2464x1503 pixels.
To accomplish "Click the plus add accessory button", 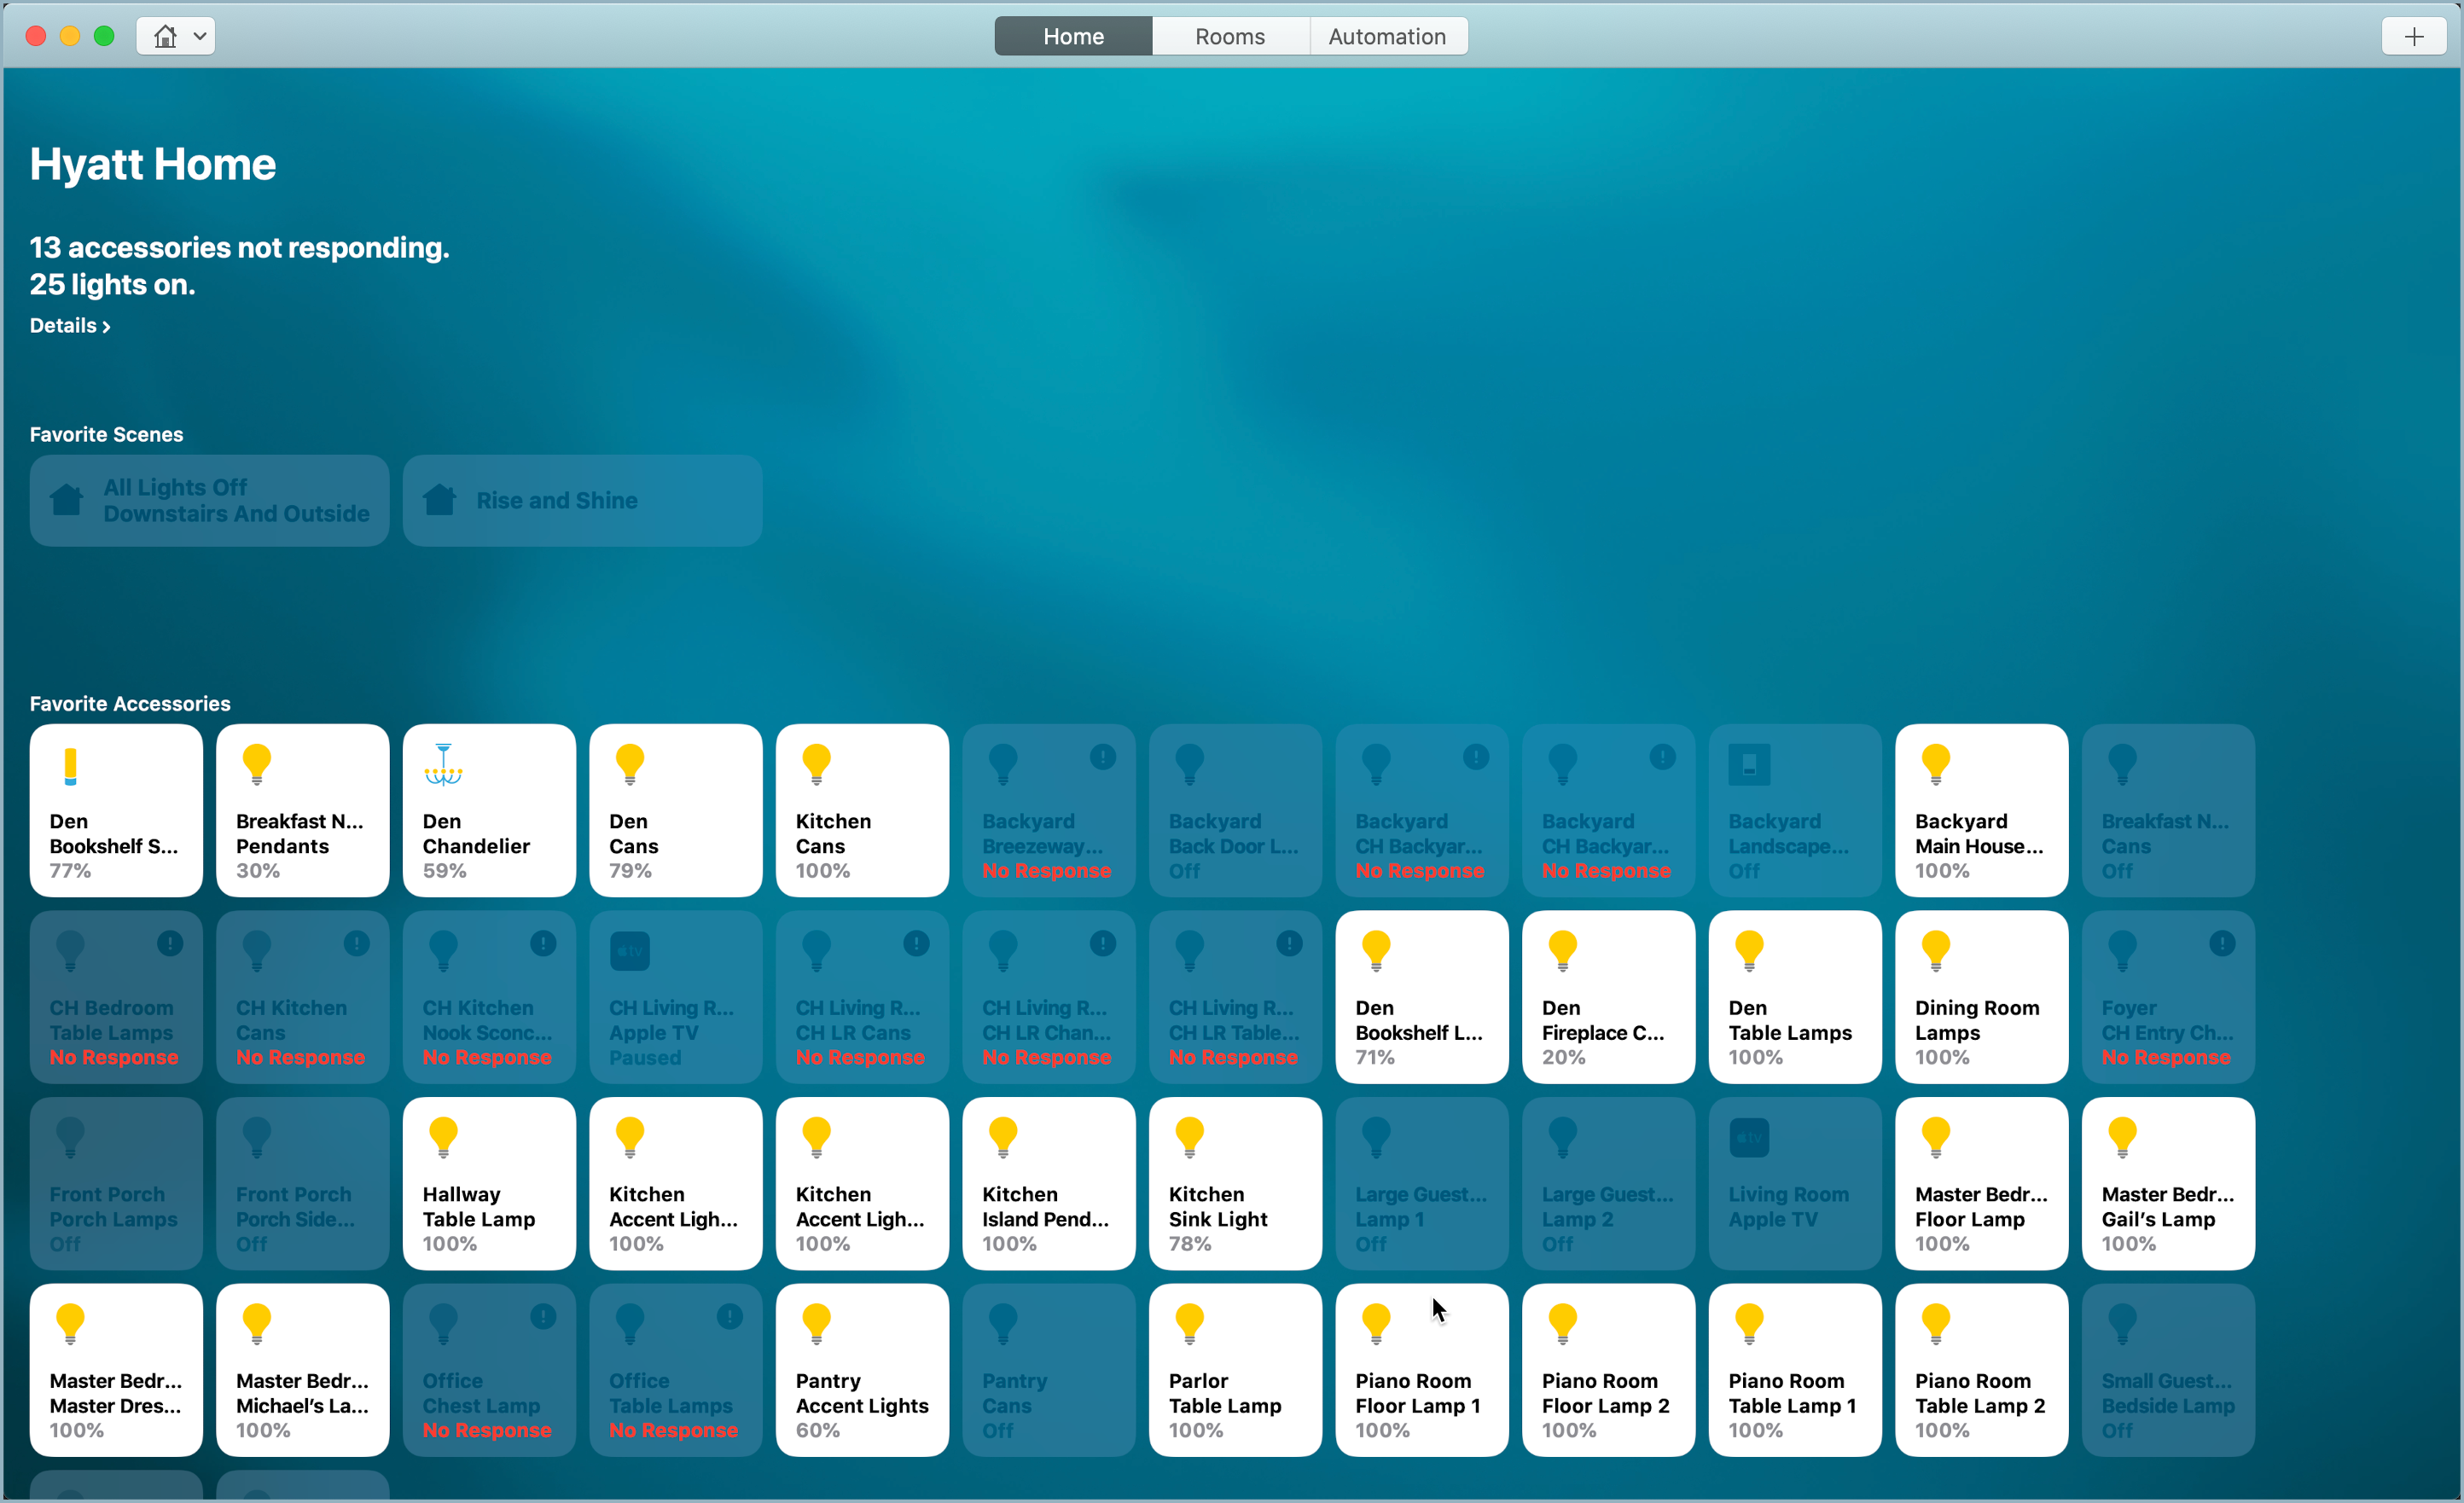I will [x=2413, y=37].
